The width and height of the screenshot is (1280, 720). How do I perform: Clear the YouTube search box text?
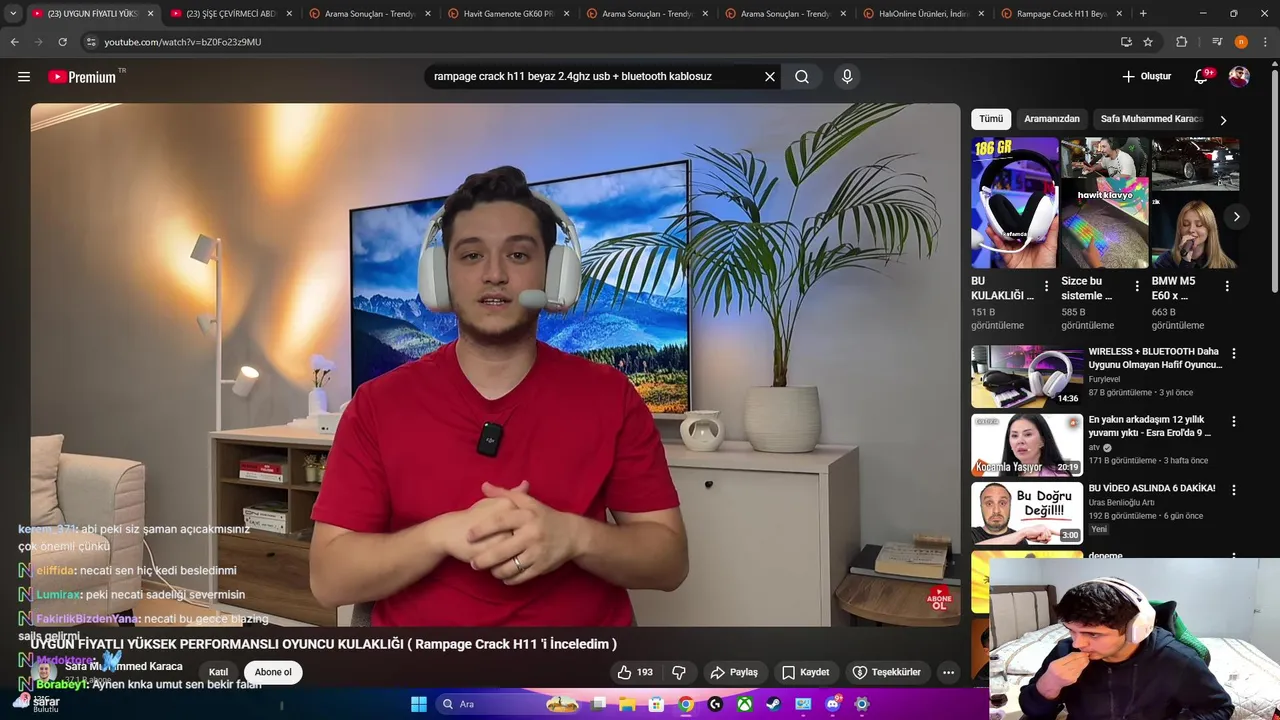[770, 77]
